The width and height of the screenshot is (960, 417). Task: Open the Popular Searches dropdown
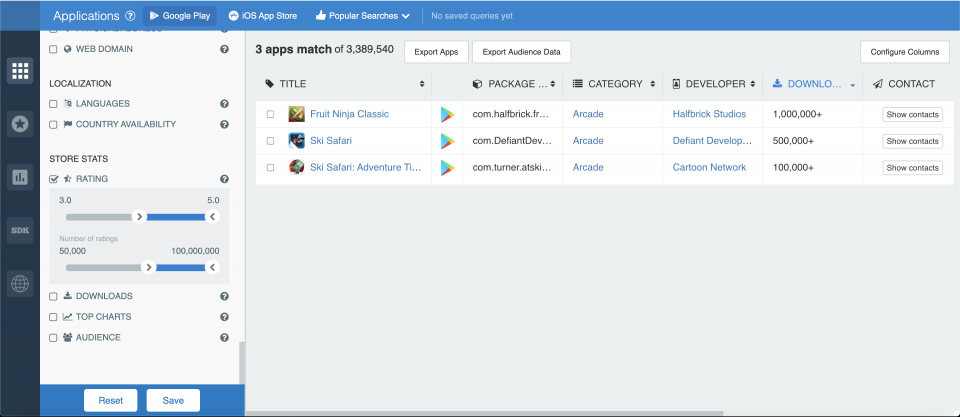pyautogui.click(x=362, y=16)
